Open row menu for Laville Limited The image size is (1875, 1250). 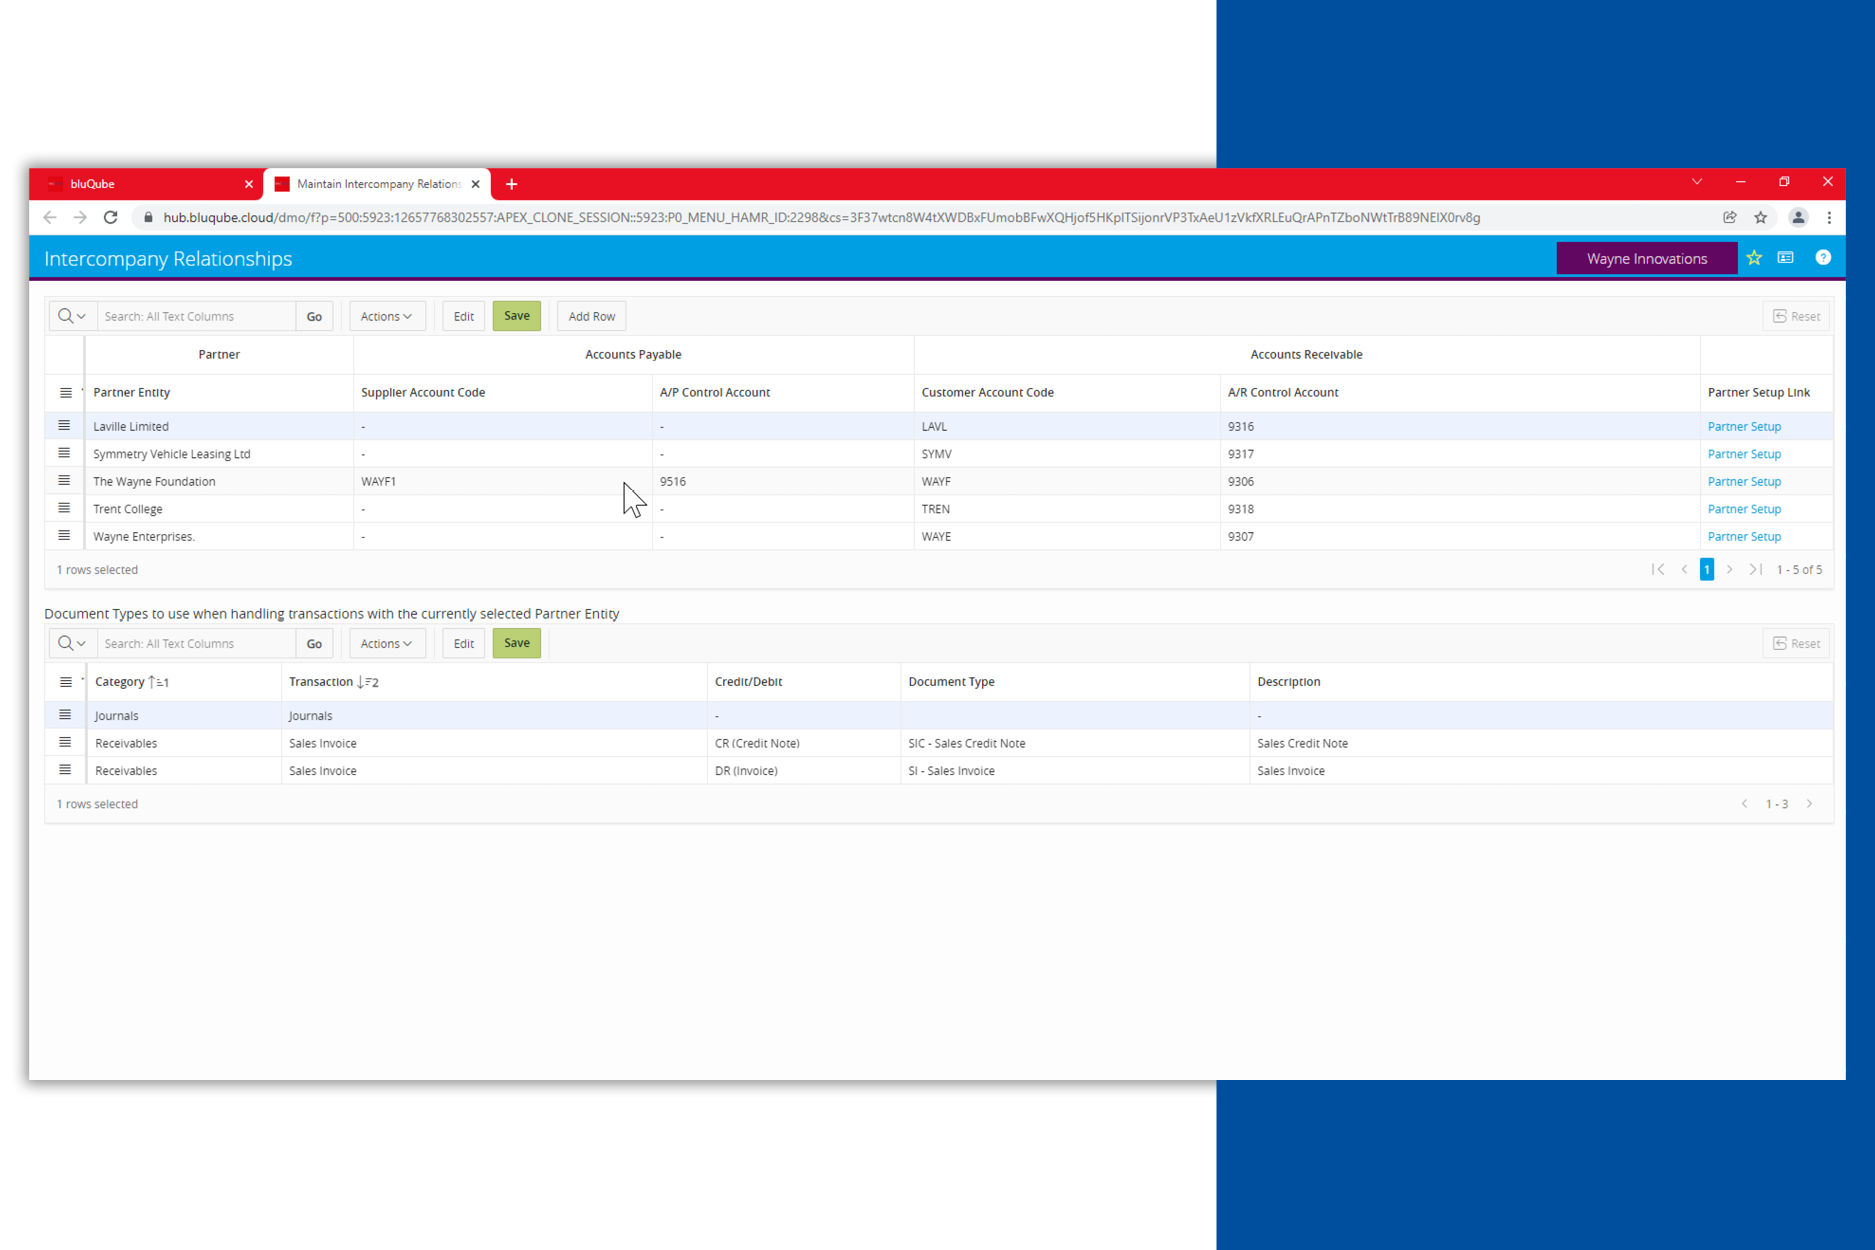coord(64,426)
